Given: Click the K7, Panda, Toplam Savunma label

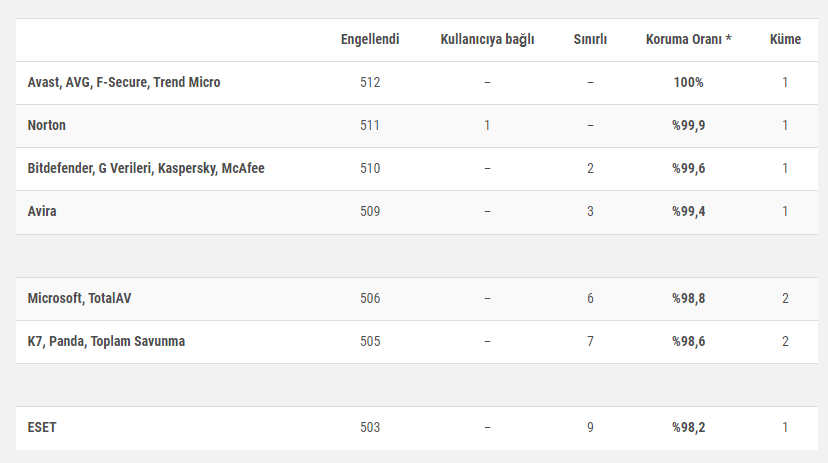Looking at the screenshot, I should pos(106,341).
